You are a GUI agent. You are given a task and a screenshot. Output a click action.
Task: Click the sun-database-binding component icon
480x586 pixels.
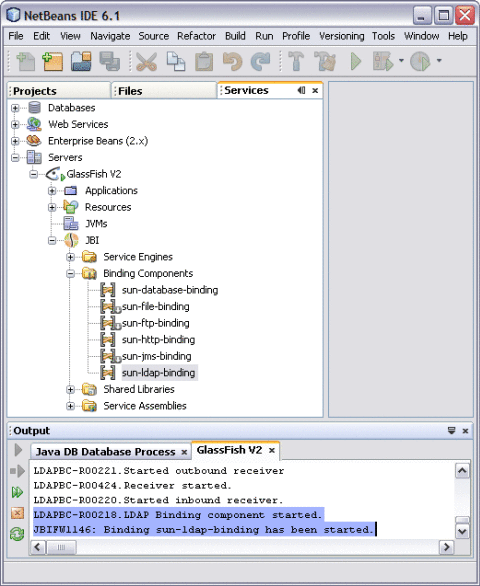(108, 290)
